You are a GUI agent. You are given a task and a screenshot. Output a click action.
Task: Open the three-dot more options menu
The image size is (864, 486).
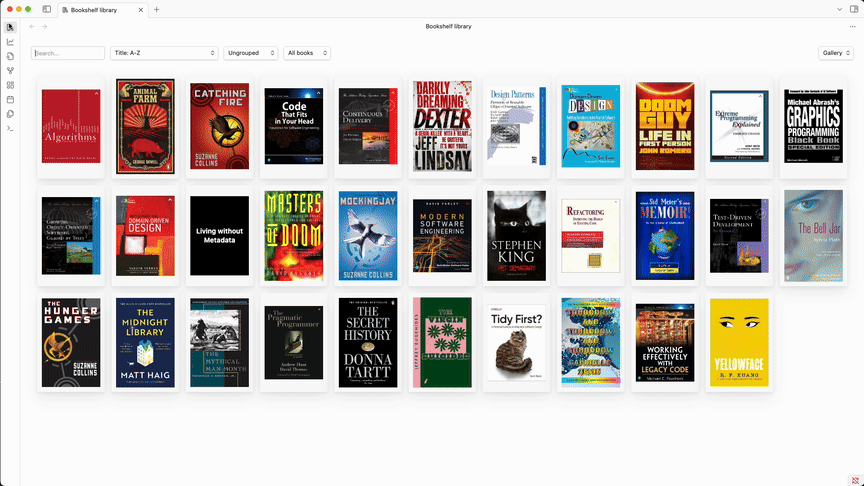coord(852,26)
